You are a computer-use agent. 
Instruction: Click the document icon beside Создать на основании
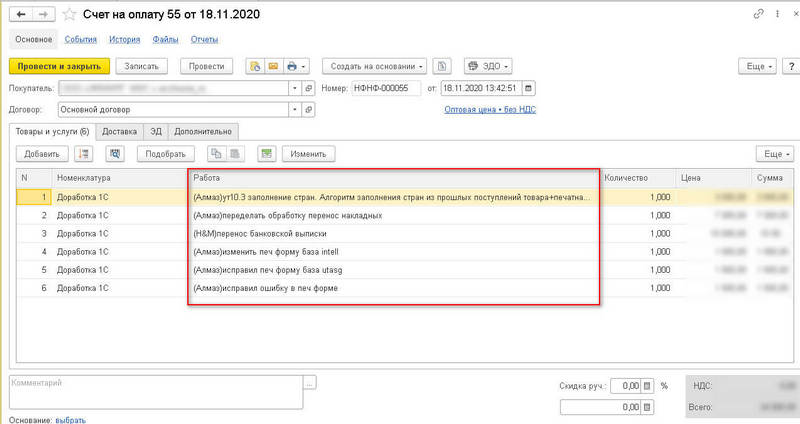coord(444,66)
